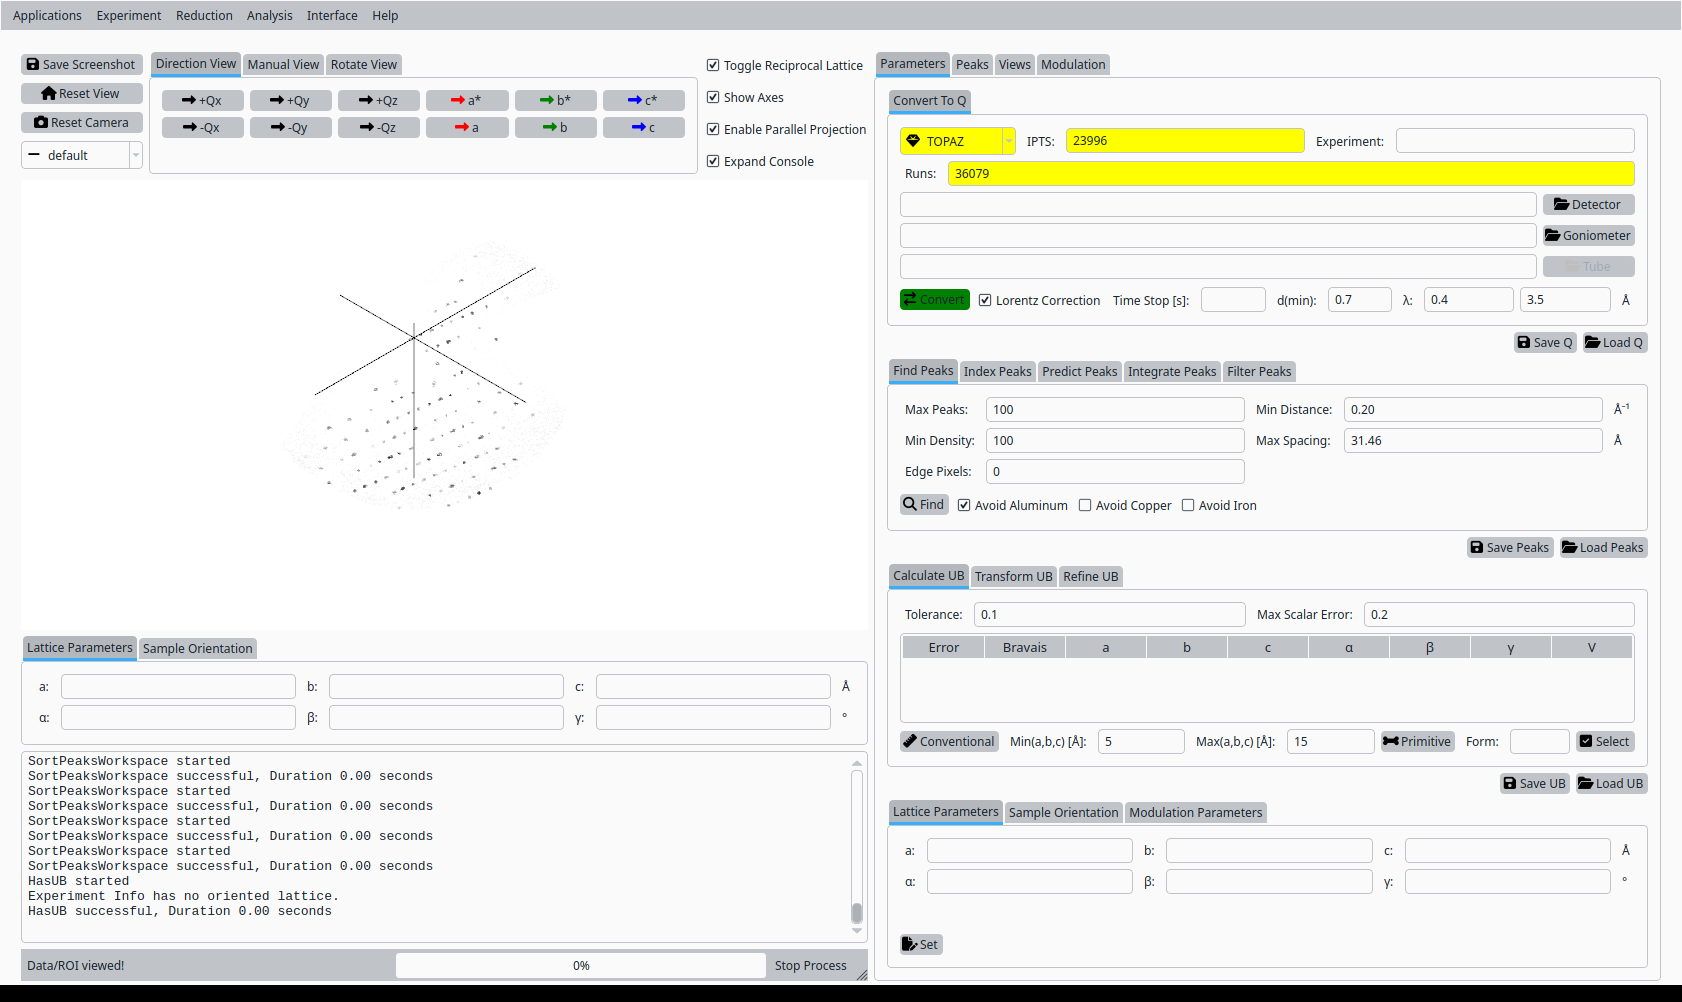Click the Stop Process button
This screenshot has width=1682, height=1002.
[810, 966]
